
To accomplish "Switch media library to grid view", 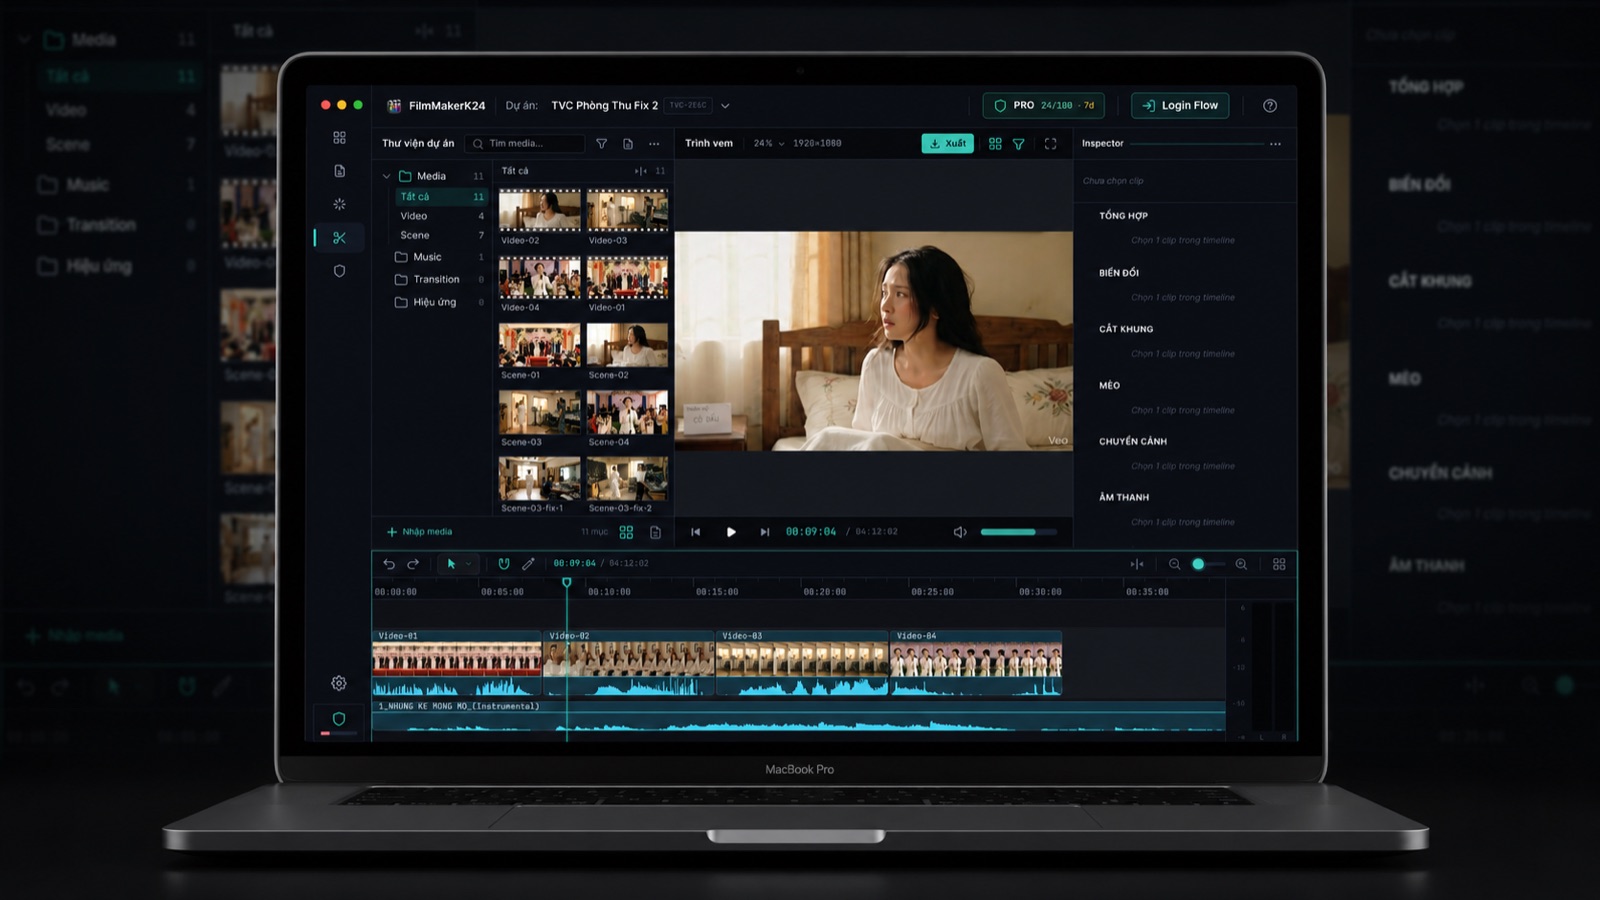I will click(x=626, y=532).
